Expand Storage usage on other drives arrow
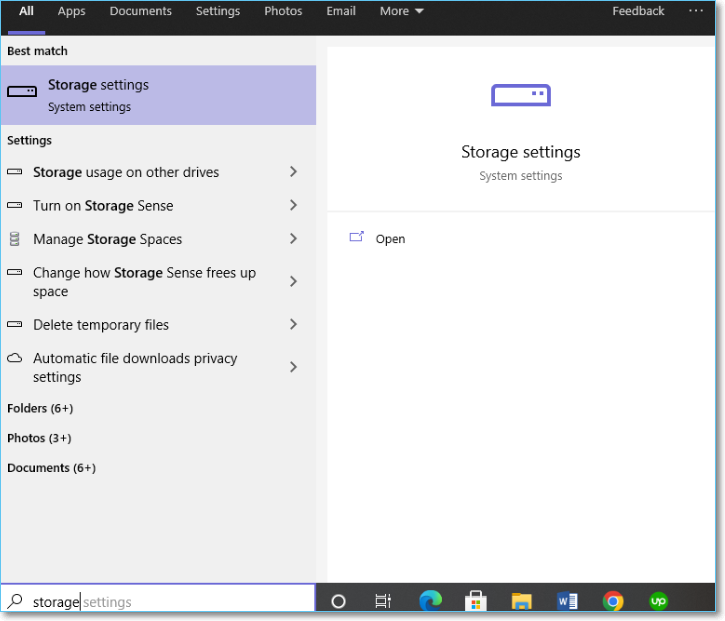 (293, 172)
